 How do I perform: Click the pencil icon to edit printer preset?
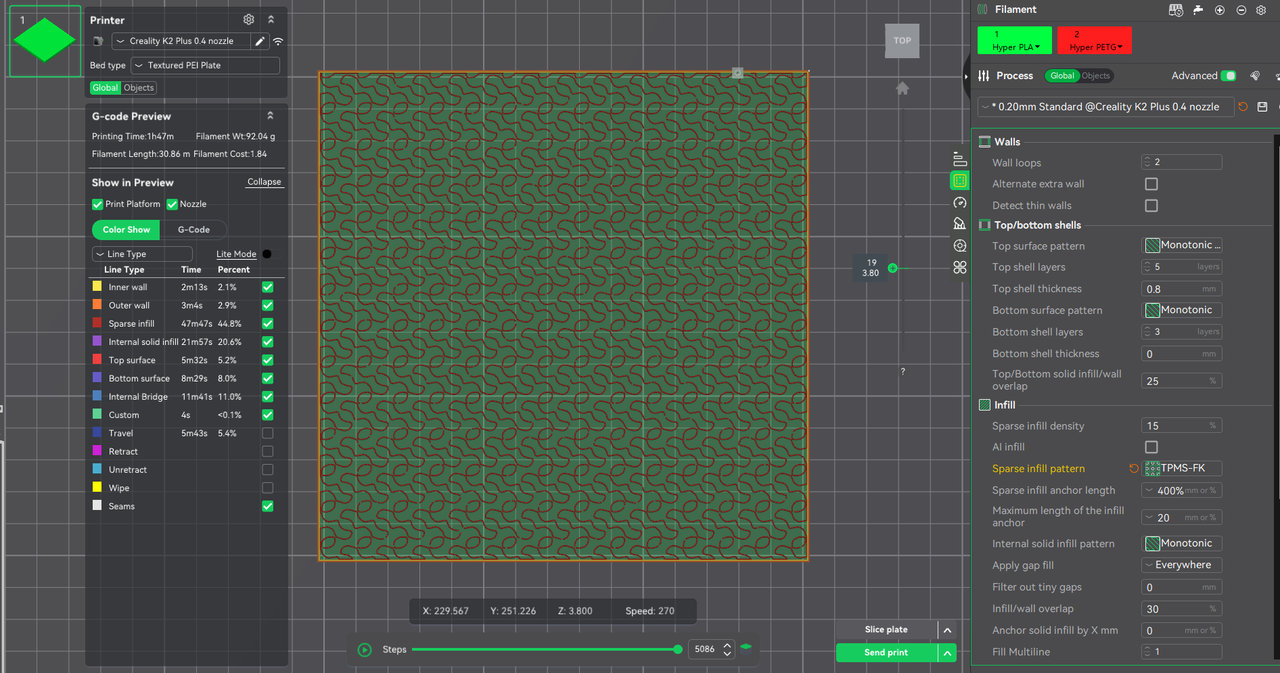pyautogui.click(x=260, y=41)
